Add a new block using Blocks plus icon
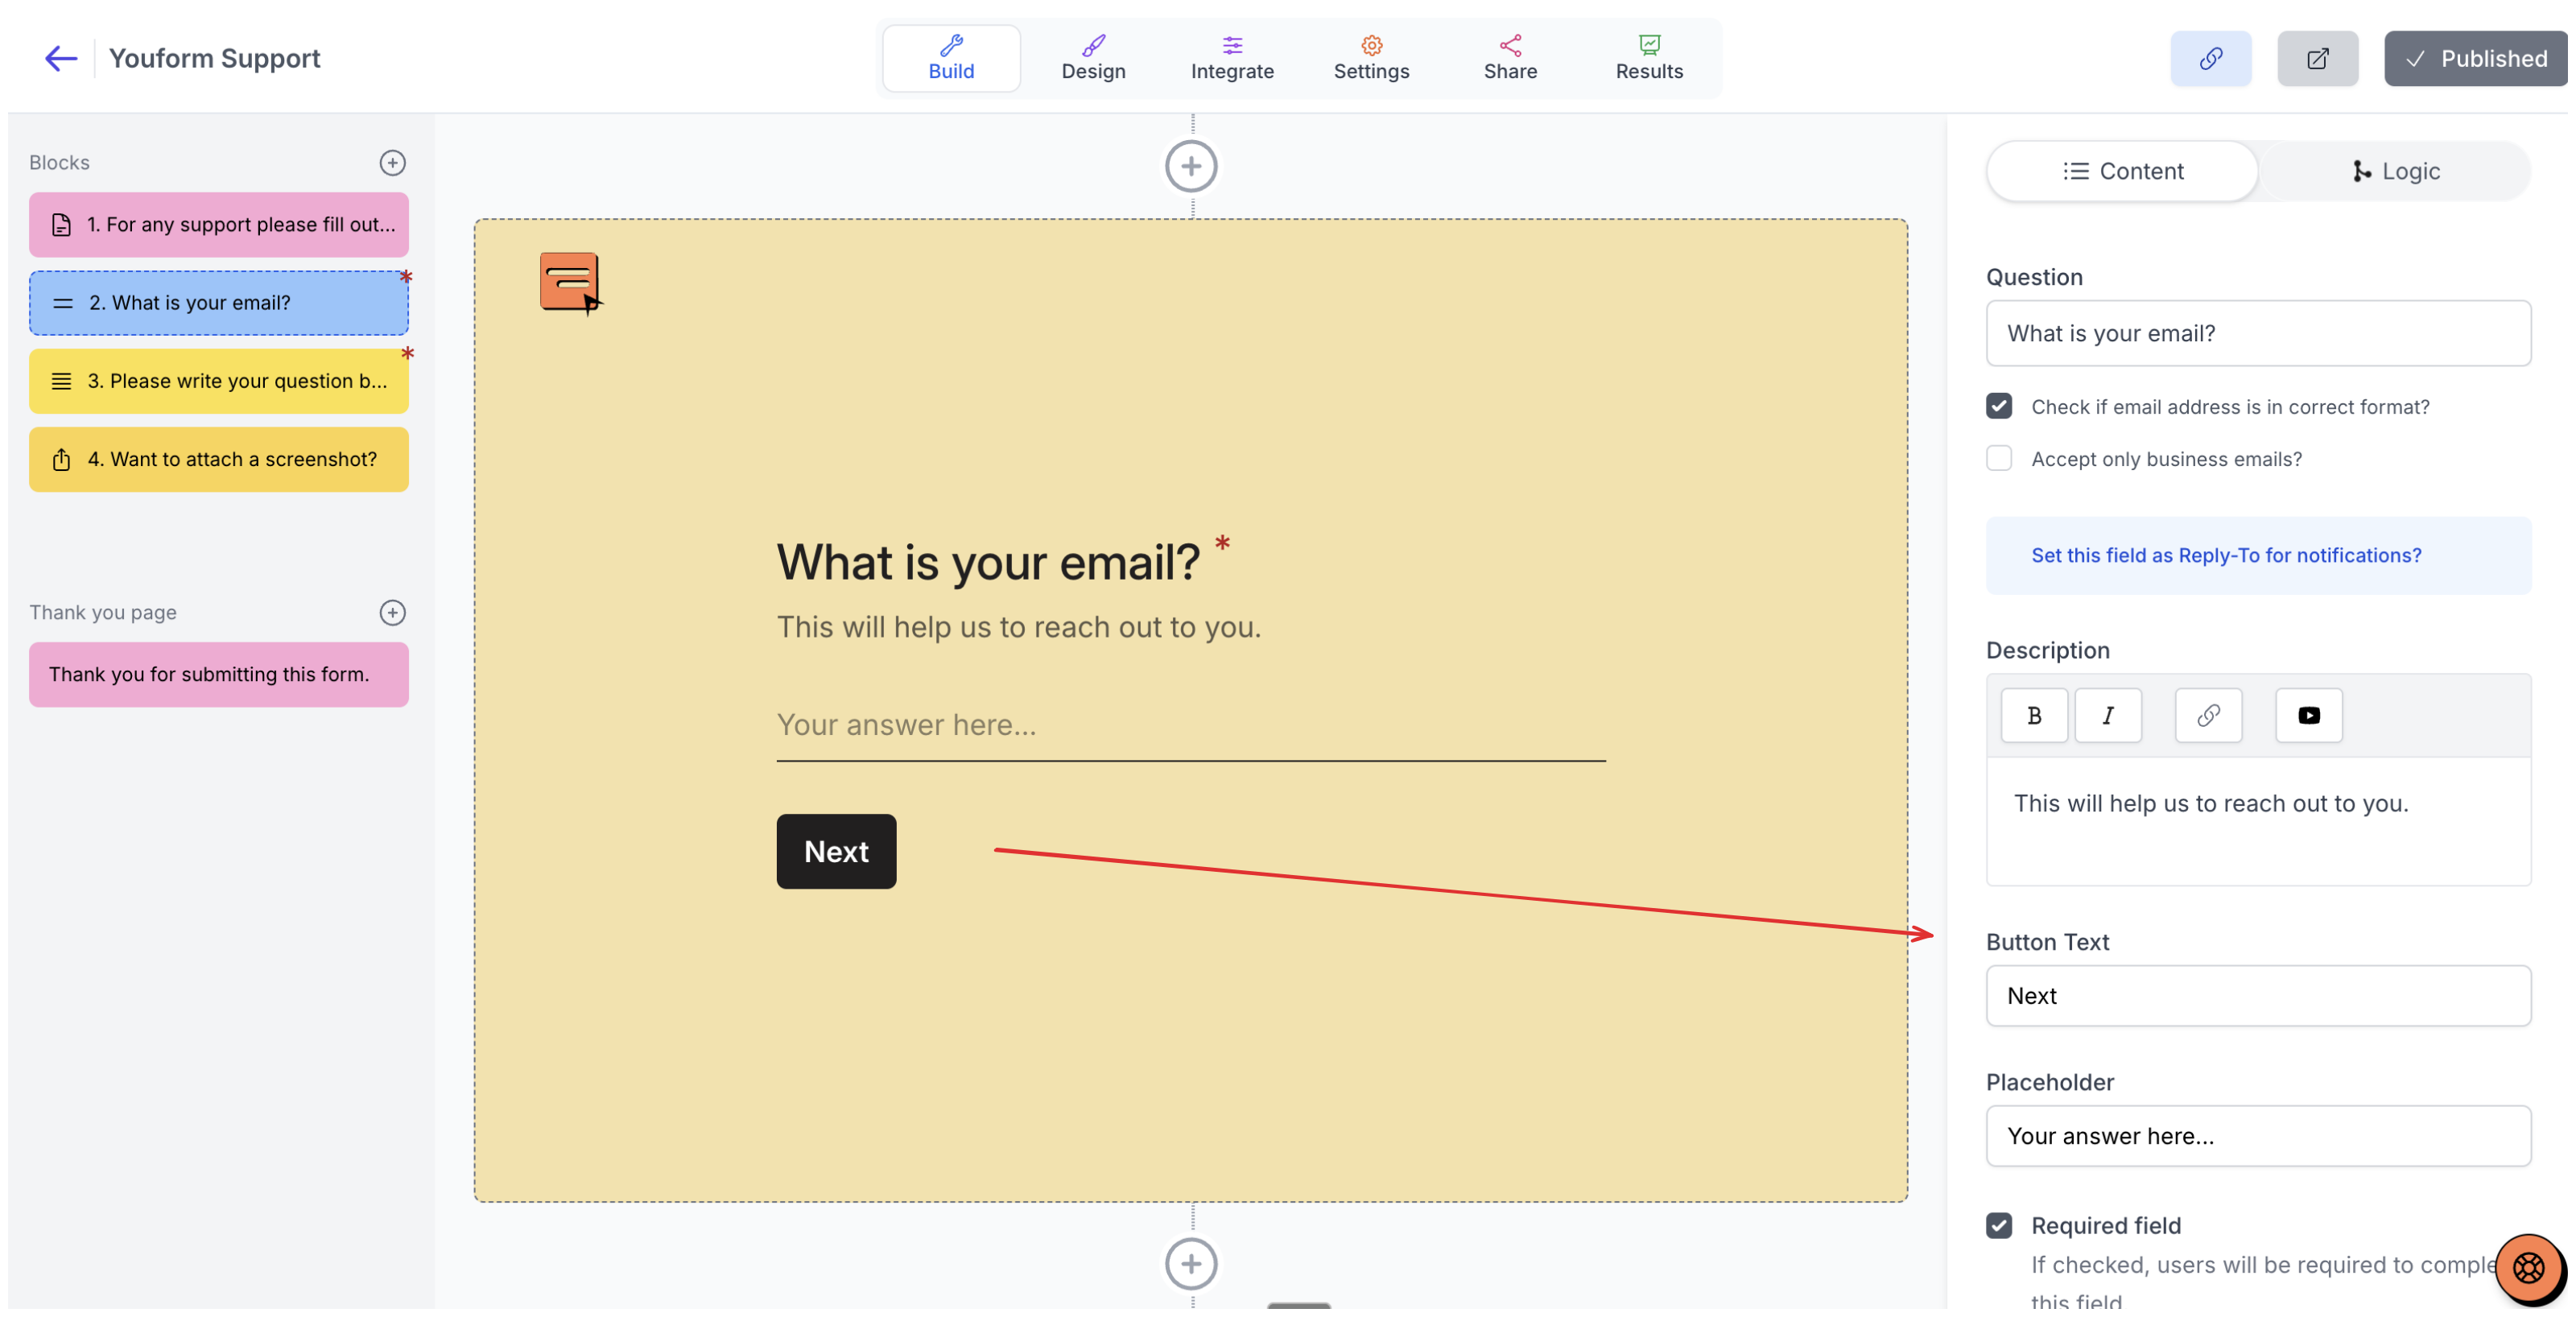This screenshot has height=1317, width=2576. [392, 162]
